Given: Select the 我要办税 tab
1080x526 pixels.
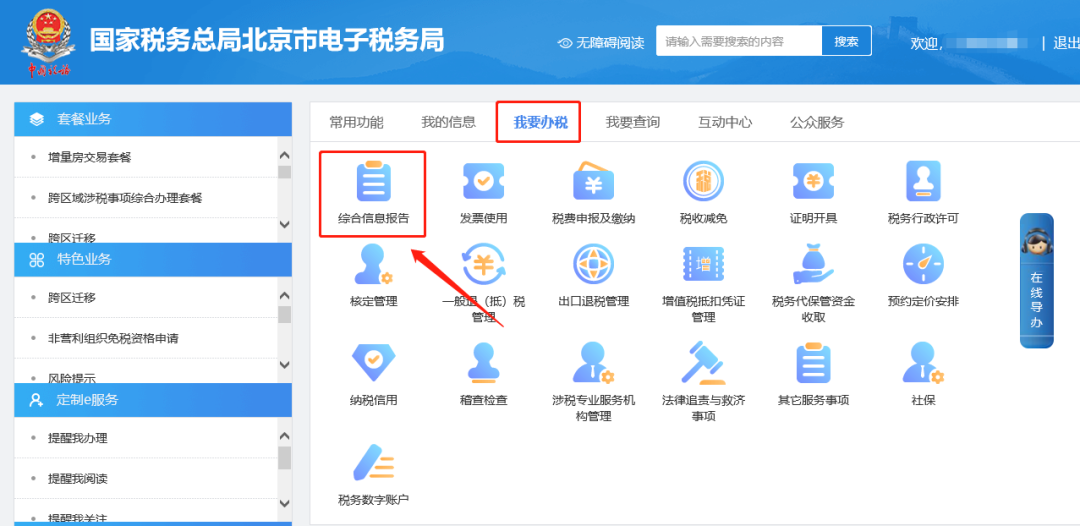Looking at the screenshot, I should pos(541,123).
